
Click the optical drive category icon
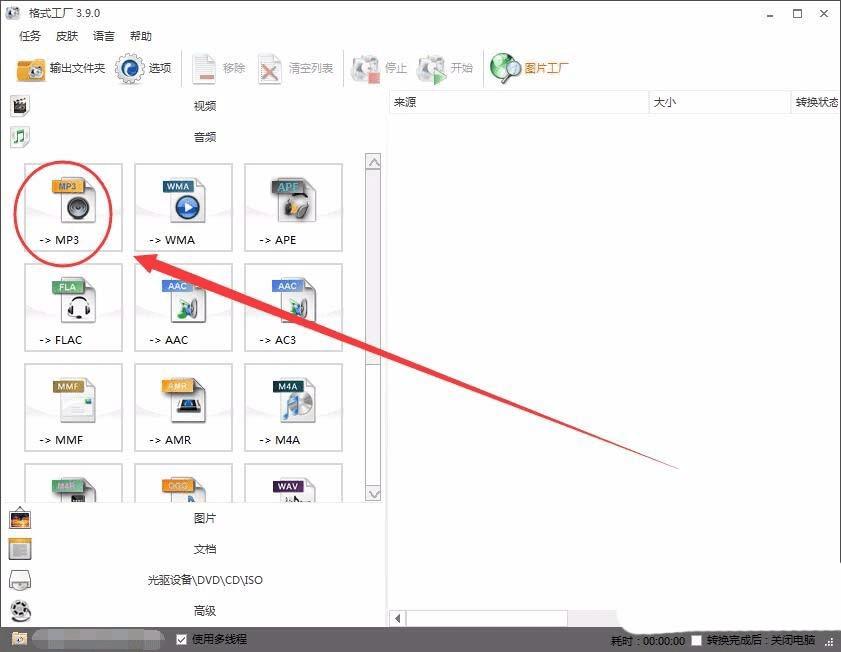coord(20,580)
